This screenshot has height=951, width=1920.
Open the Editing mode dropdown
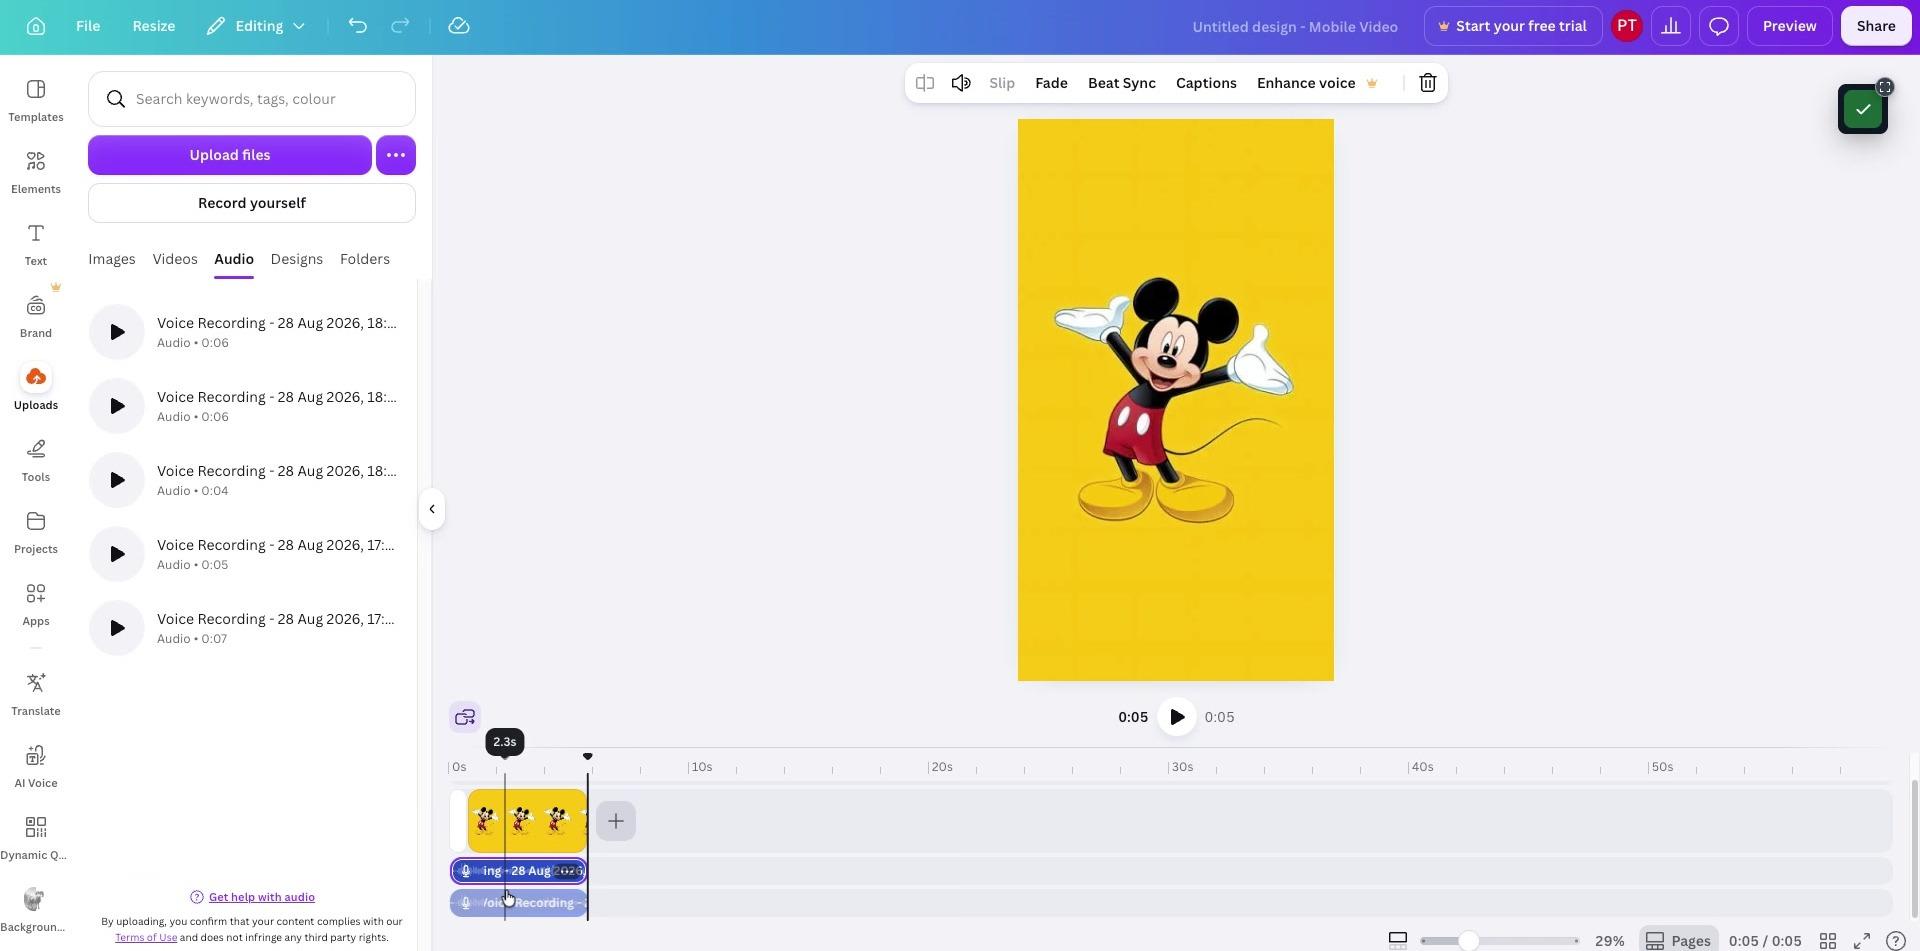point(256,26)
